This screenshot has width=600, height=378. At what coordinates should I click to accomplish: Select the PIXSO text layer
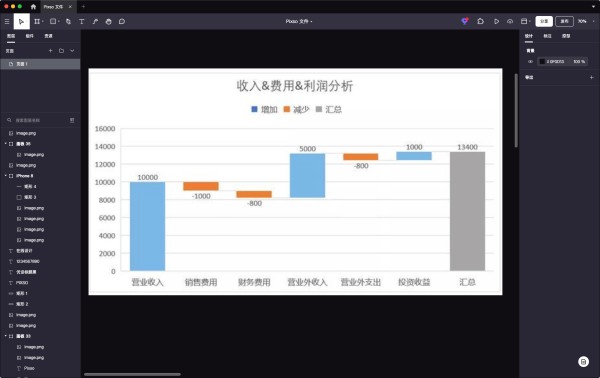[x=40, y=282]
